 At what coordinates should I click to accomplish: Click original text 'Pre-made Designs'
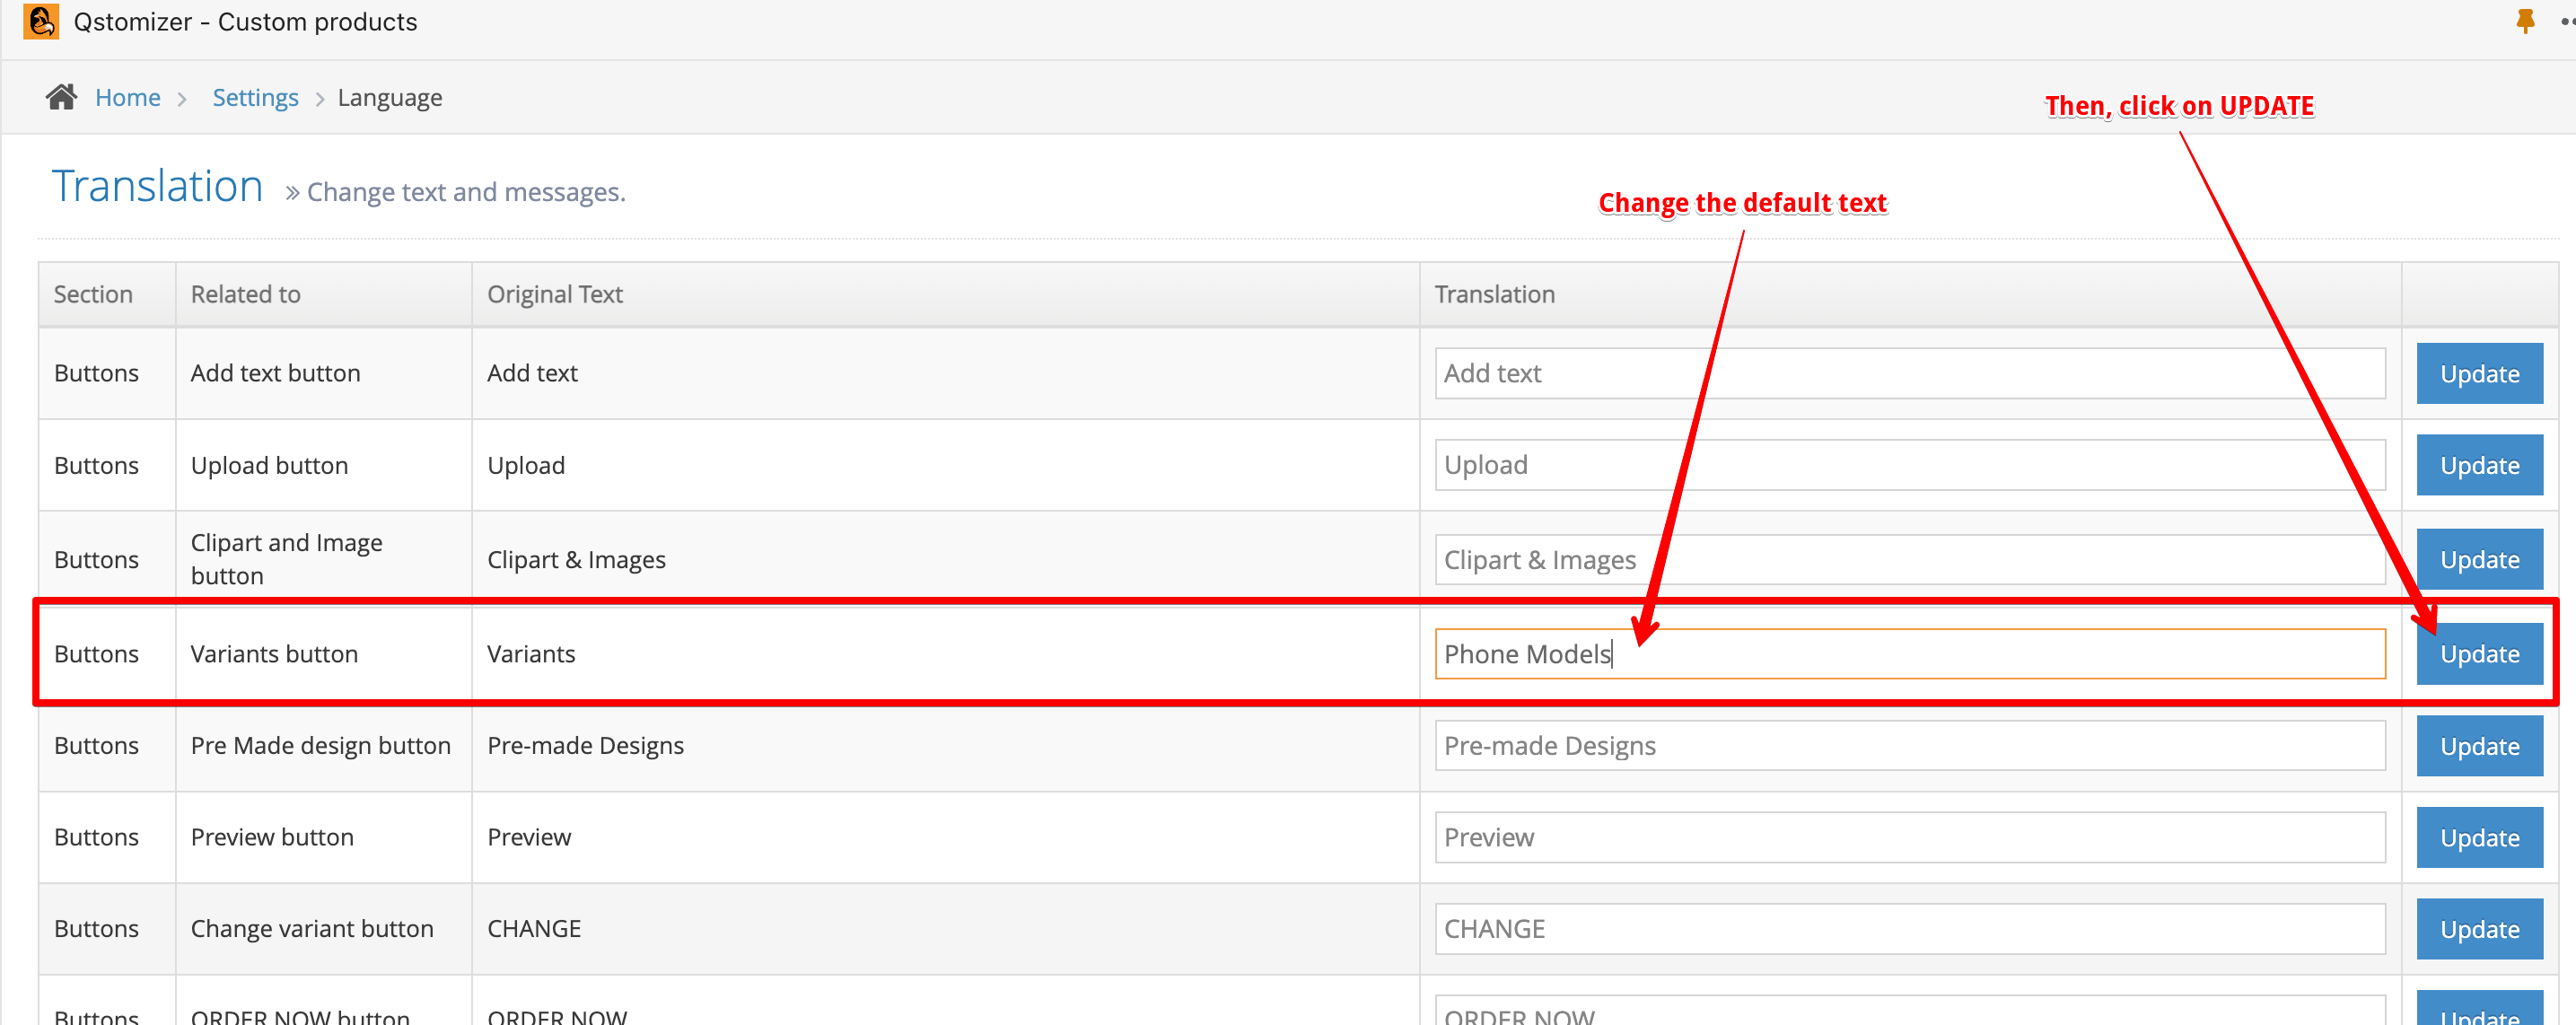coord(585,746)
